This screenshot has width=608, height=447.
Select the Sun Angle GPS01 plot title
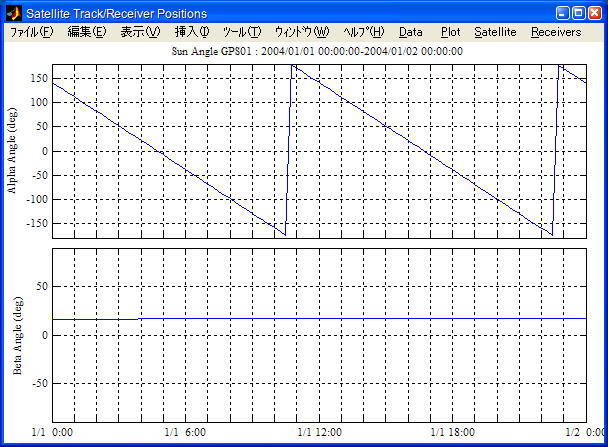(318, 51)
